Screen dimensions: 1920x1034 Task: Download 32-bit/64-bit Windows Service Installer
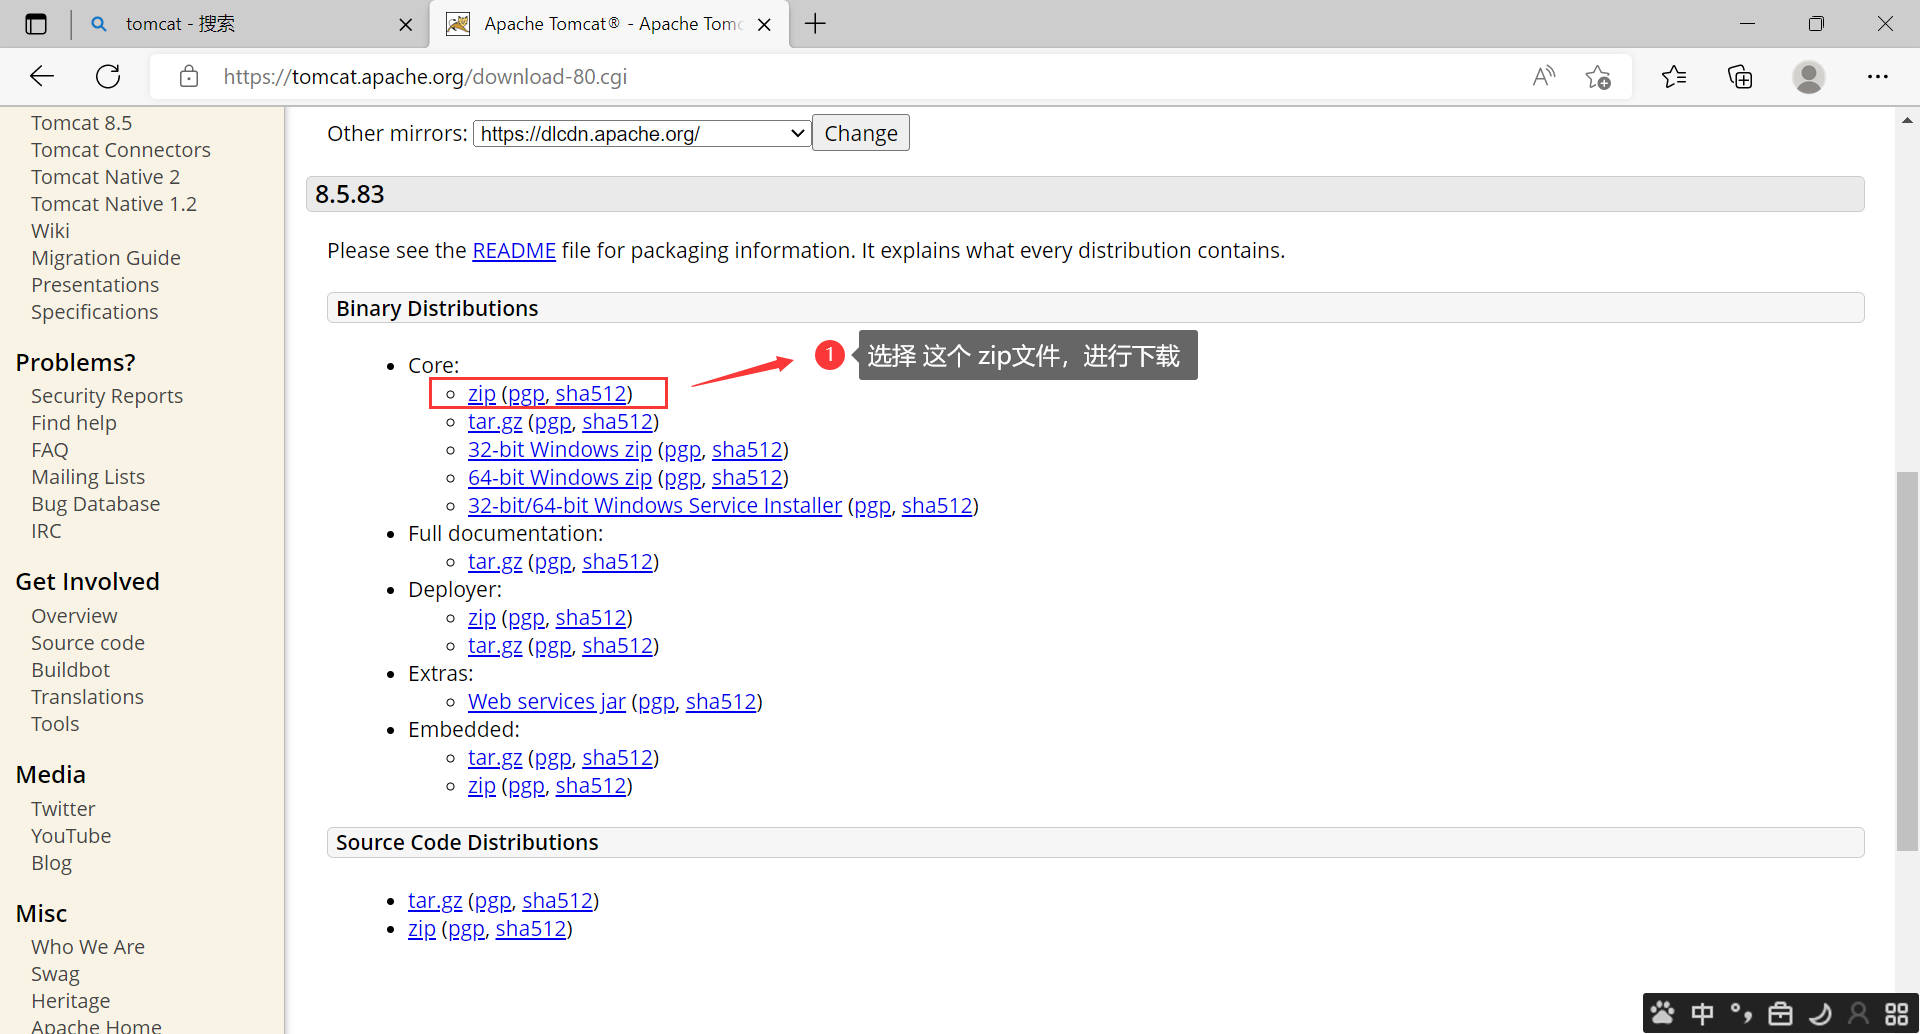click(x=655, y=506)
